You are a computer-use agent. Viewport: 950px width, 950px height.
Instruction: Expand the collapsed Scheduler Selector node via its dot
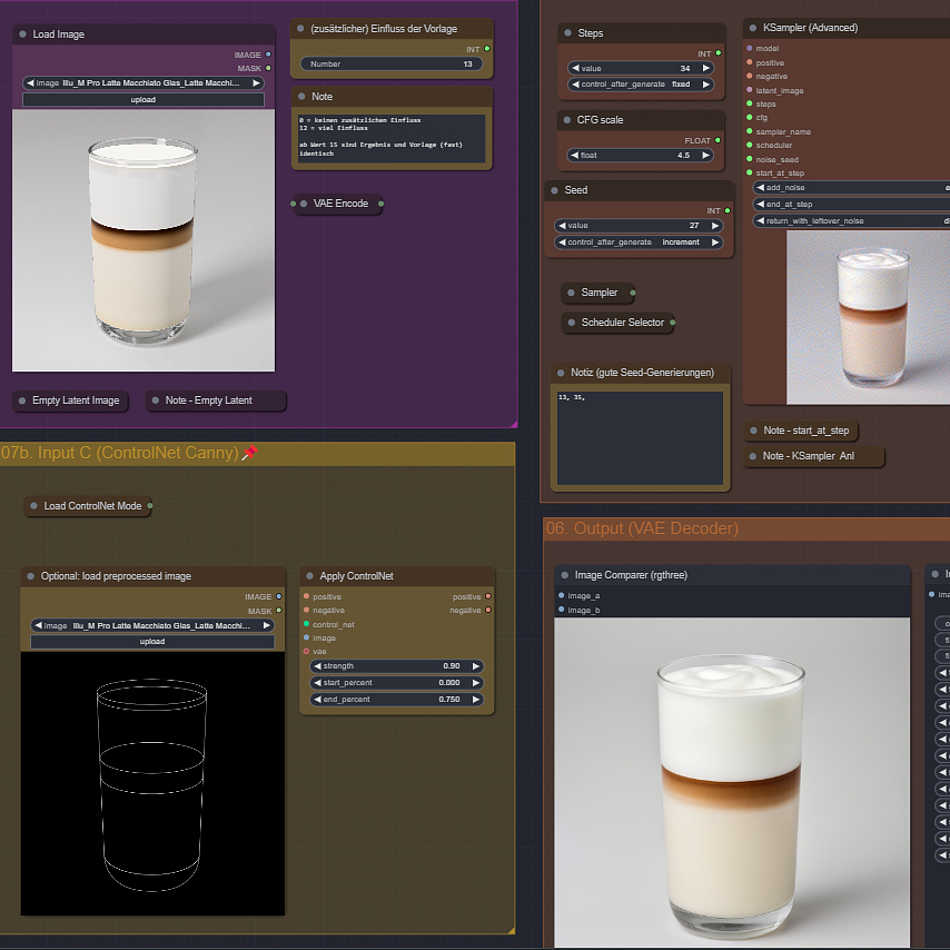tap(571, 323)
